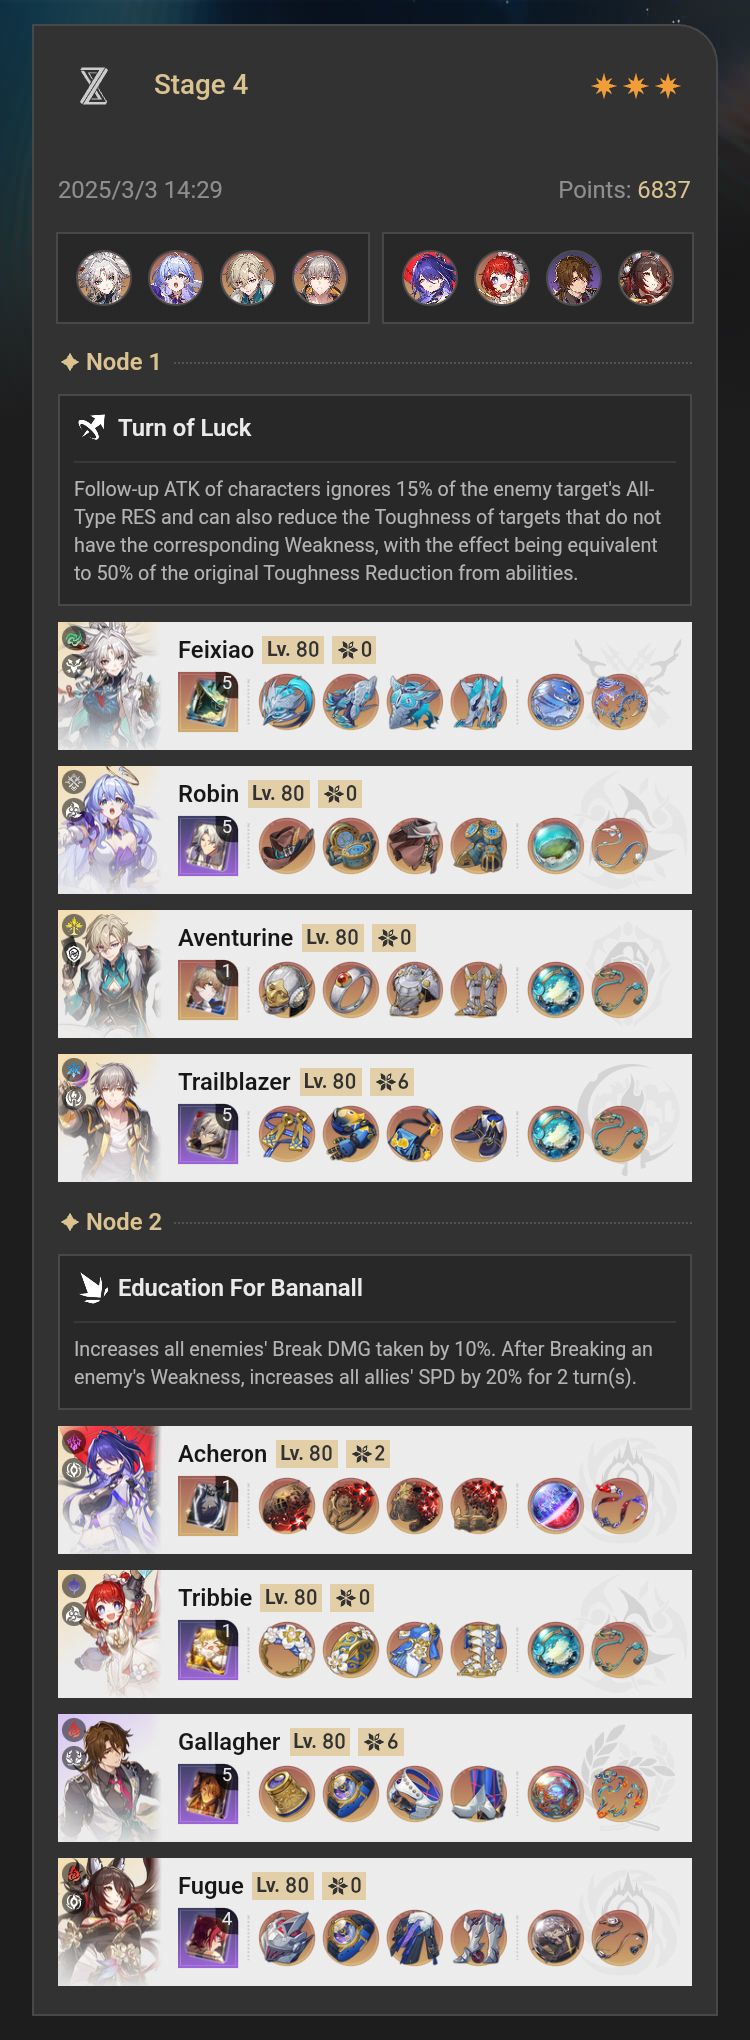Click the Education For Bananall buff icon

tap(93, 1288)
